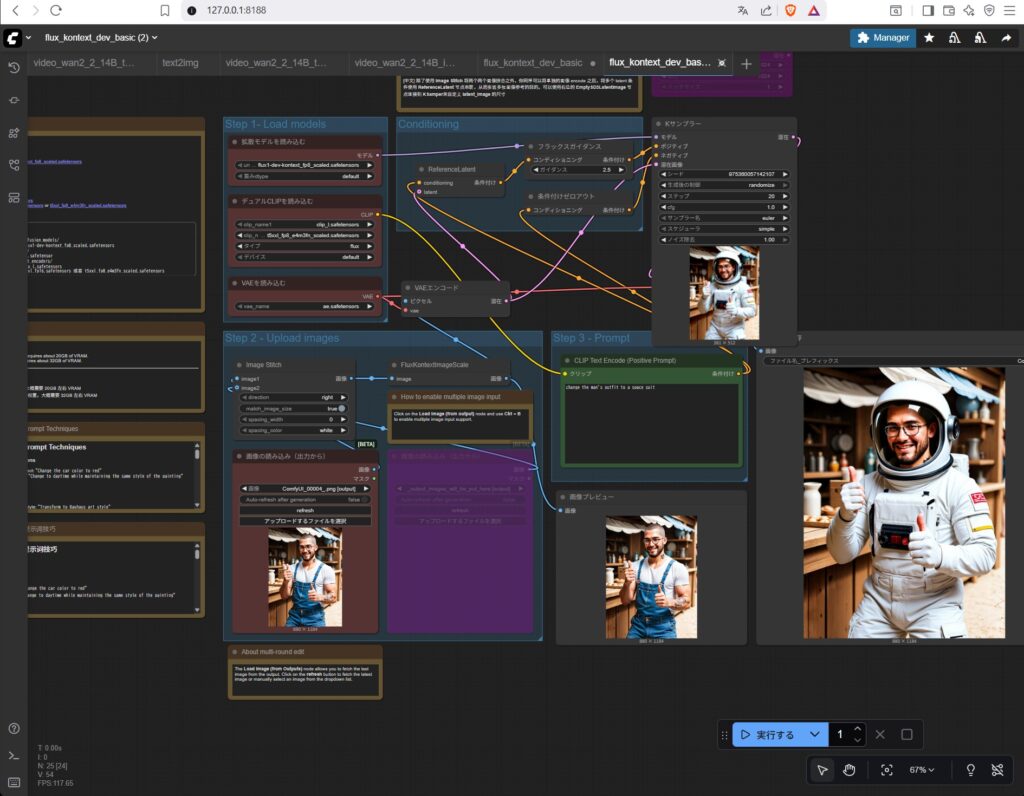Activate the arrow select tool
Screen dimensions: 1024x796
point(822,770)
